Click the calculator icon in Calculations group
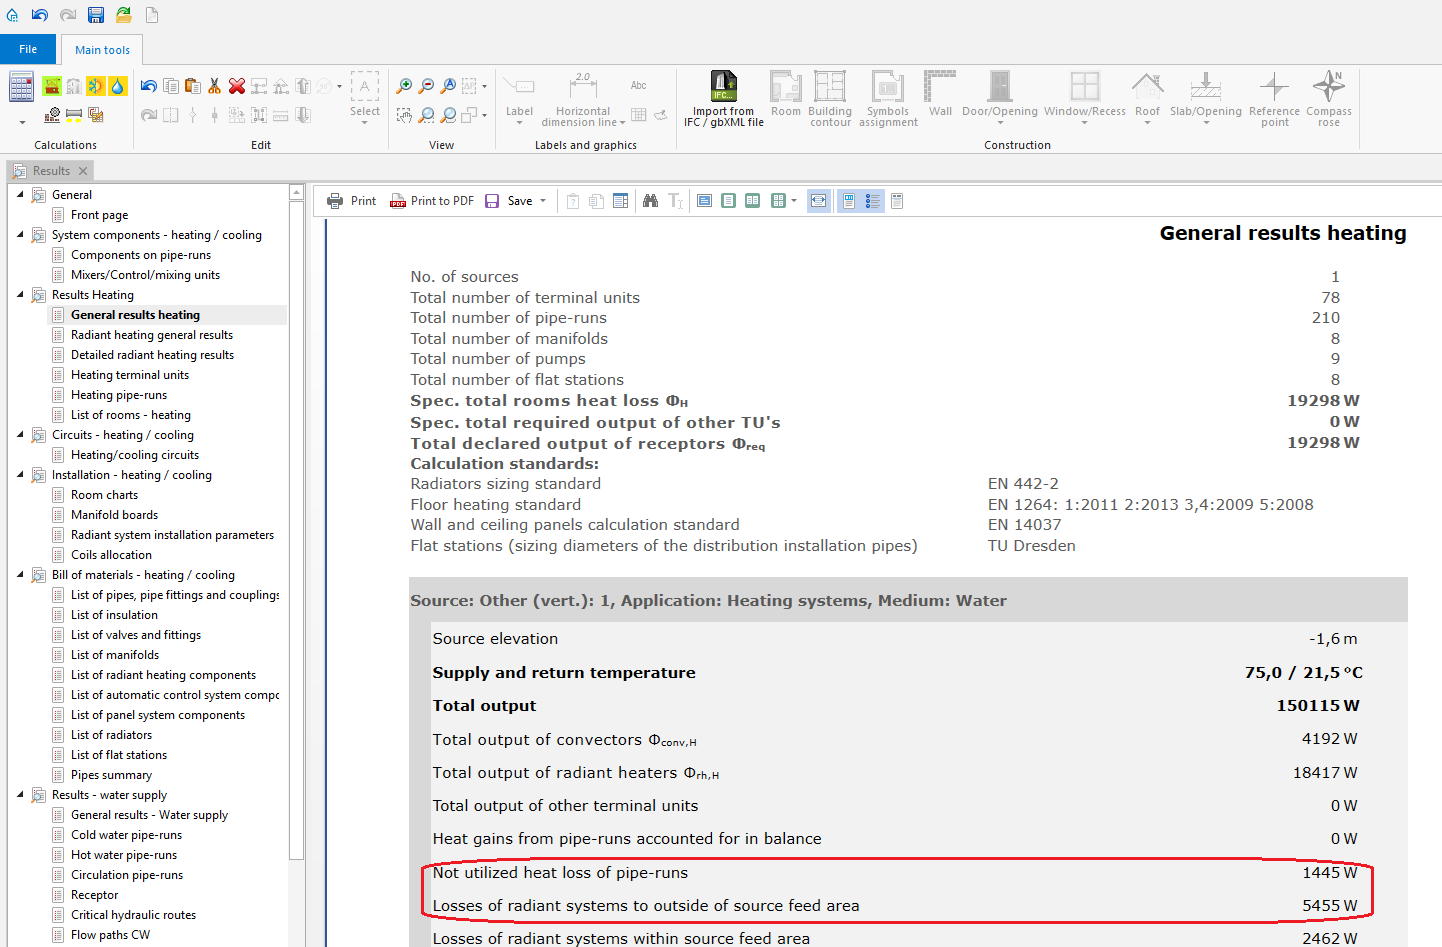Viewport: 1442px width, 947px height. coord(21,87)
